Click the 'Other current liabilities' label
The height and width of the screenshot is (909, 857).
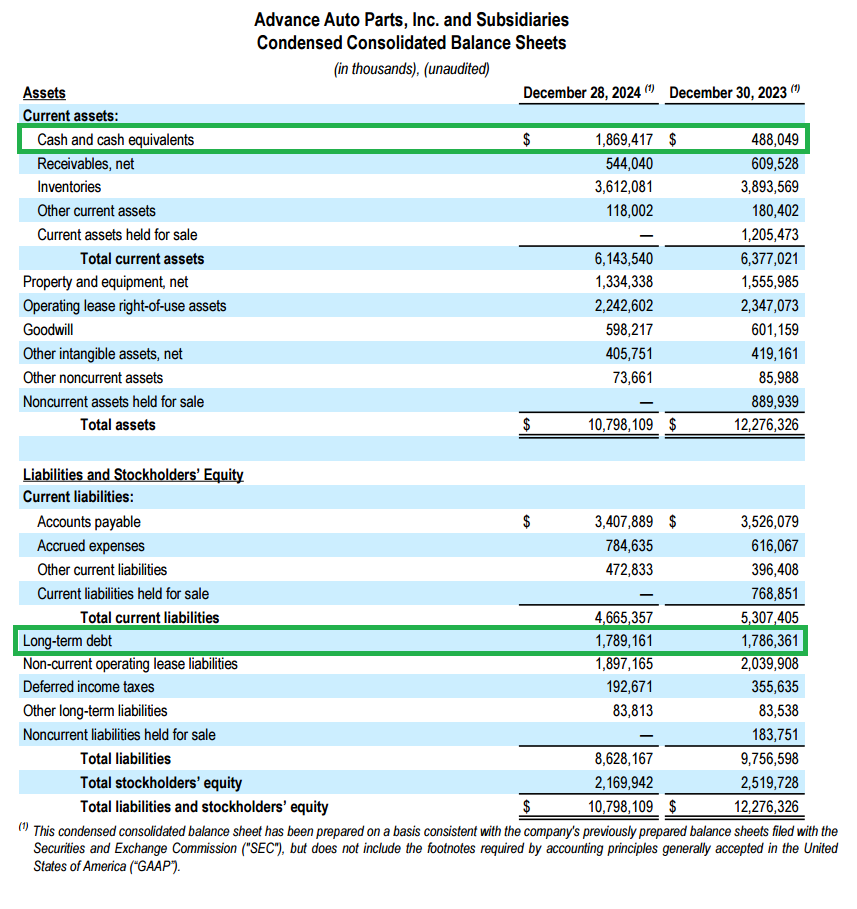tap(102, 570)
